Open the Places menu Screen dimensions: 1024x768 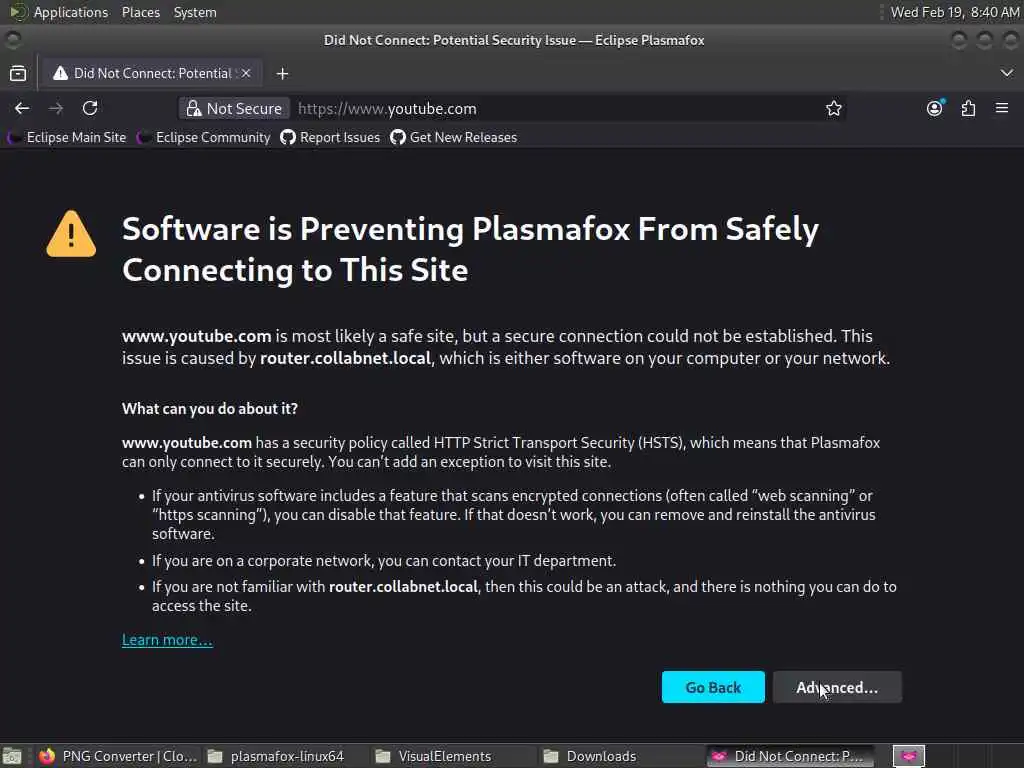tap(140, 12)
